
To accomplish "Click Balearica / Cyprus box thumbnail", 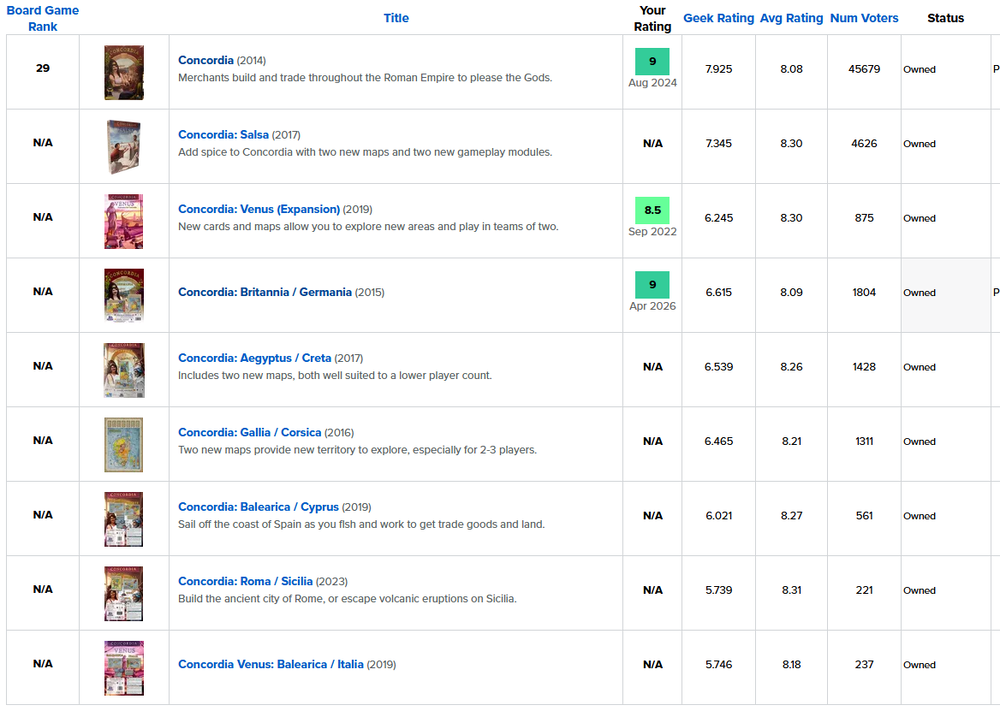I will [124, 519].
